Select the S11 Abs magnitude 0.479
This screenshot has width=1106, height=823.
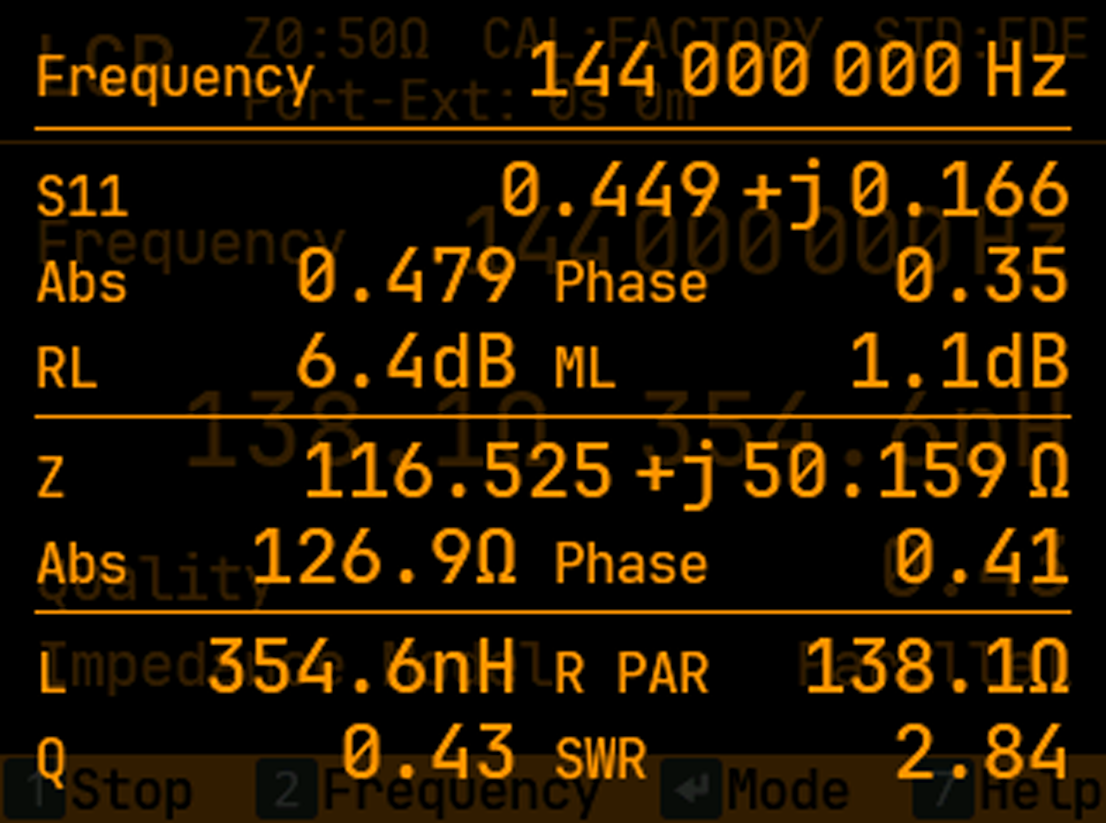coord(405,278)
